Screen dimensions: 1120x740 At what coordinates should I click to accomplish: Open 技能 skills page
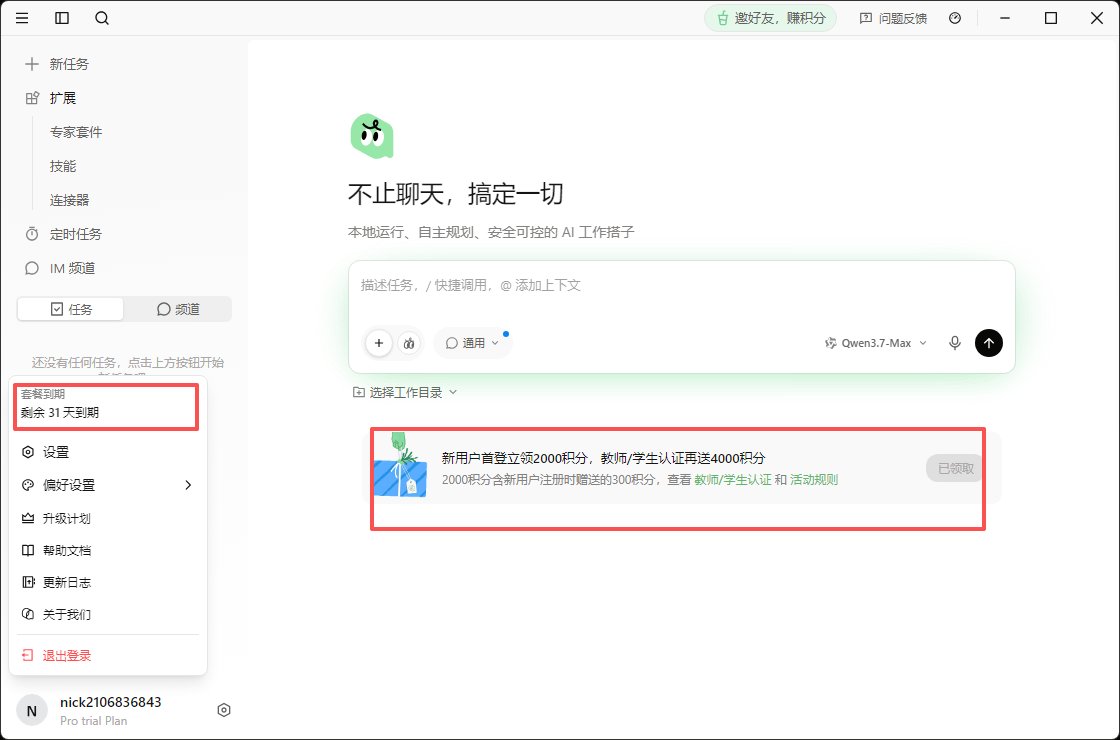coord(63,166)
